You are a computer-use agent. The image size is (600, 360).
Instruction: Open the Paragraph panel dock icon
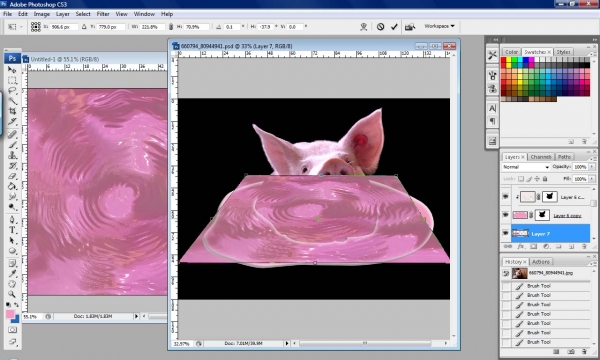(492, 122)
